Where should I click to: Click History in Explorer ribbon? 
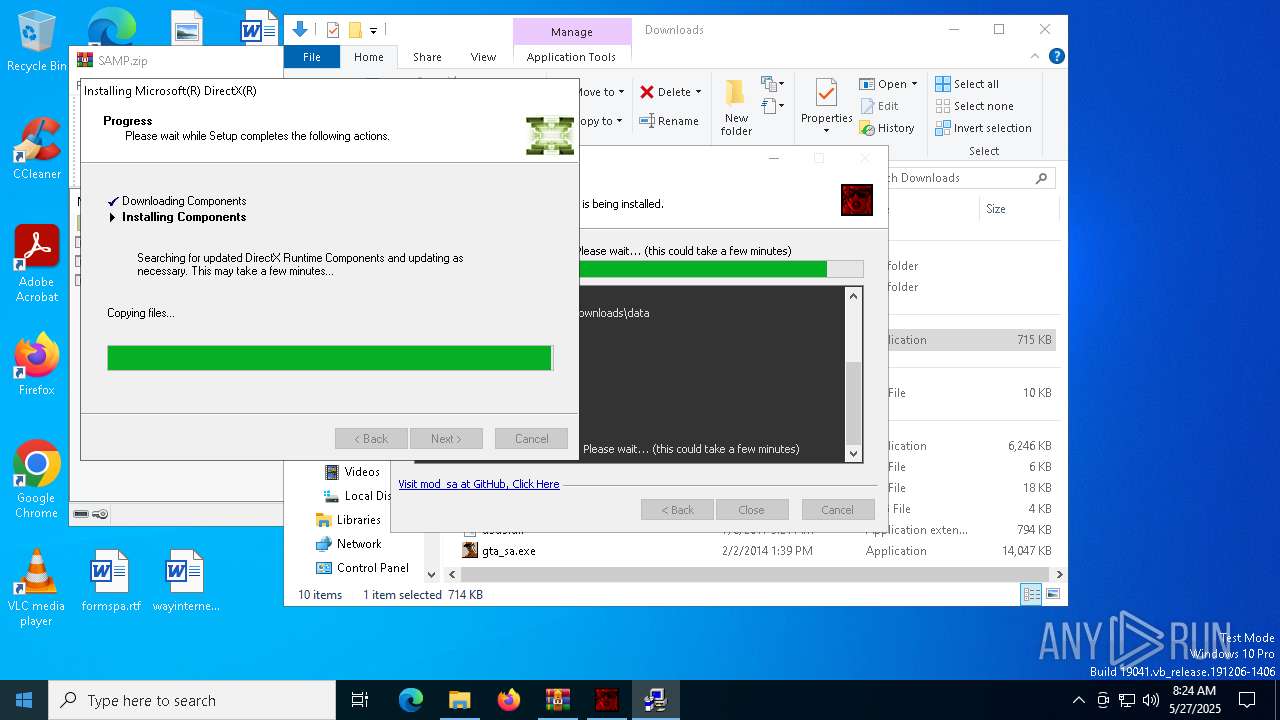pyautogui.click(x=887, y=128)
